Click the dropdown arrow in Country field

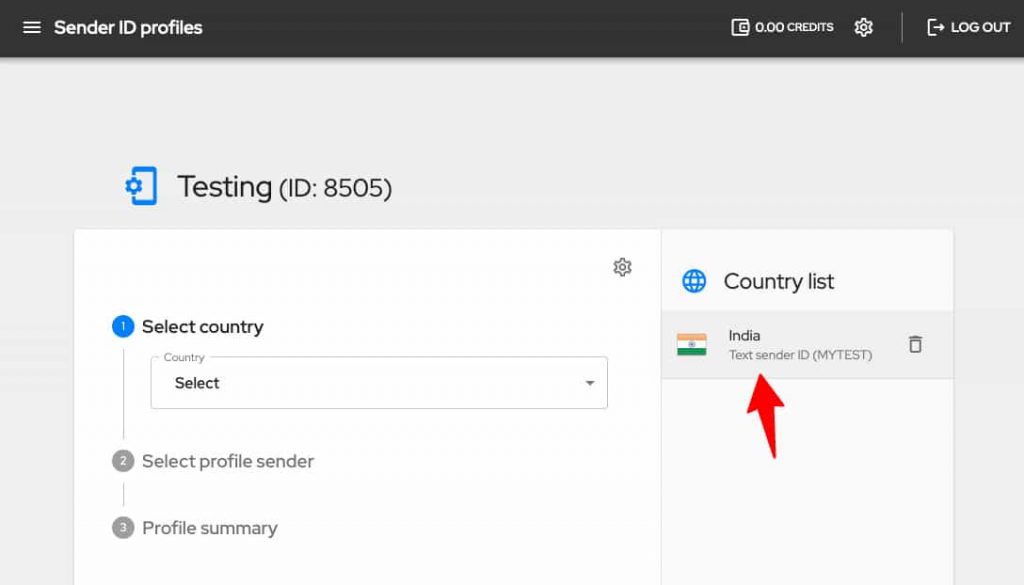coord(590,383)
